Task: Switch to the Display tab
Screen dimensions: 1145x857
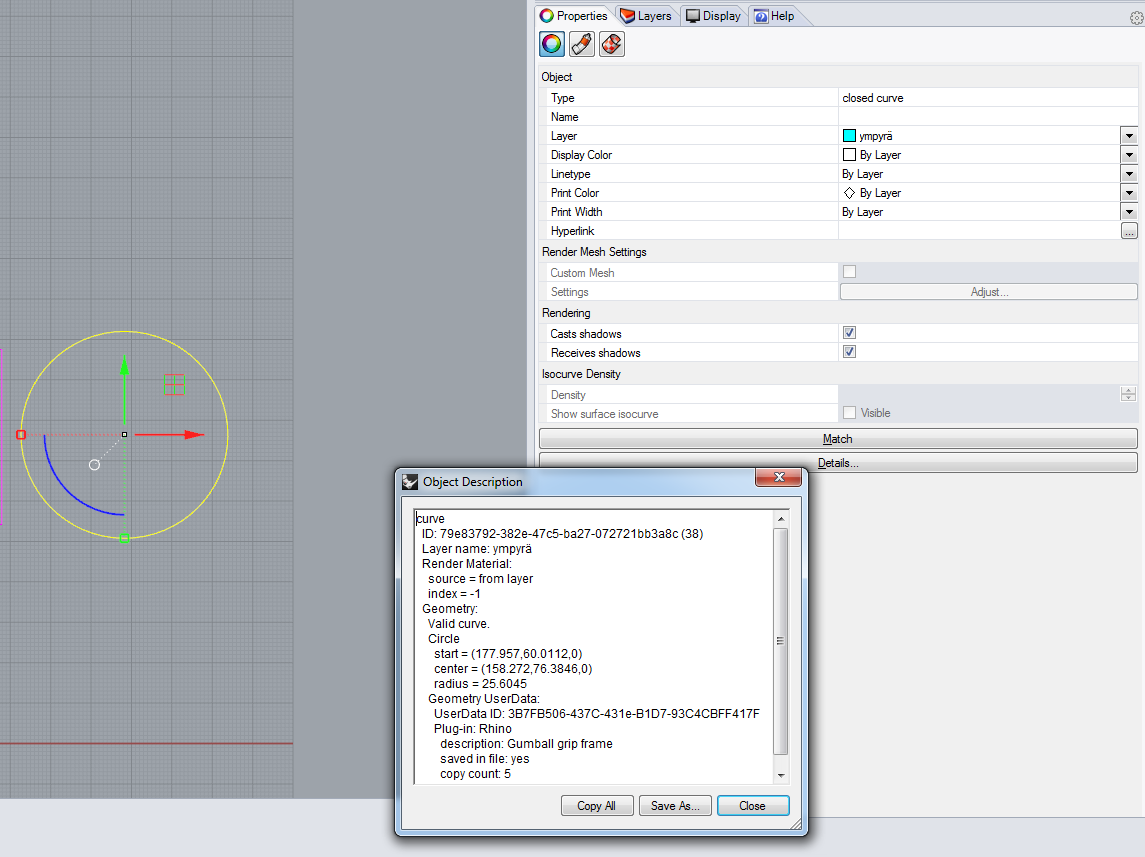Action: pyautogui.click(x=713, y=16)
